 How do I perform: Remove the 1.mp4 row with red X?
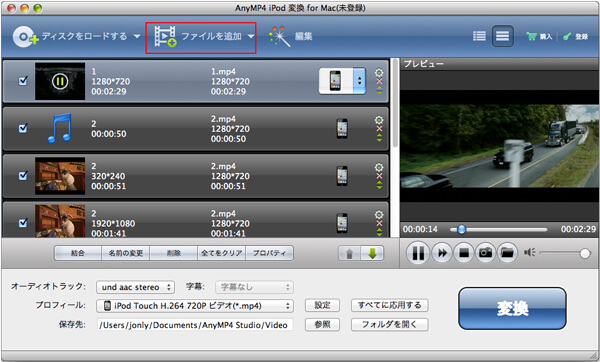click(379, 81)
